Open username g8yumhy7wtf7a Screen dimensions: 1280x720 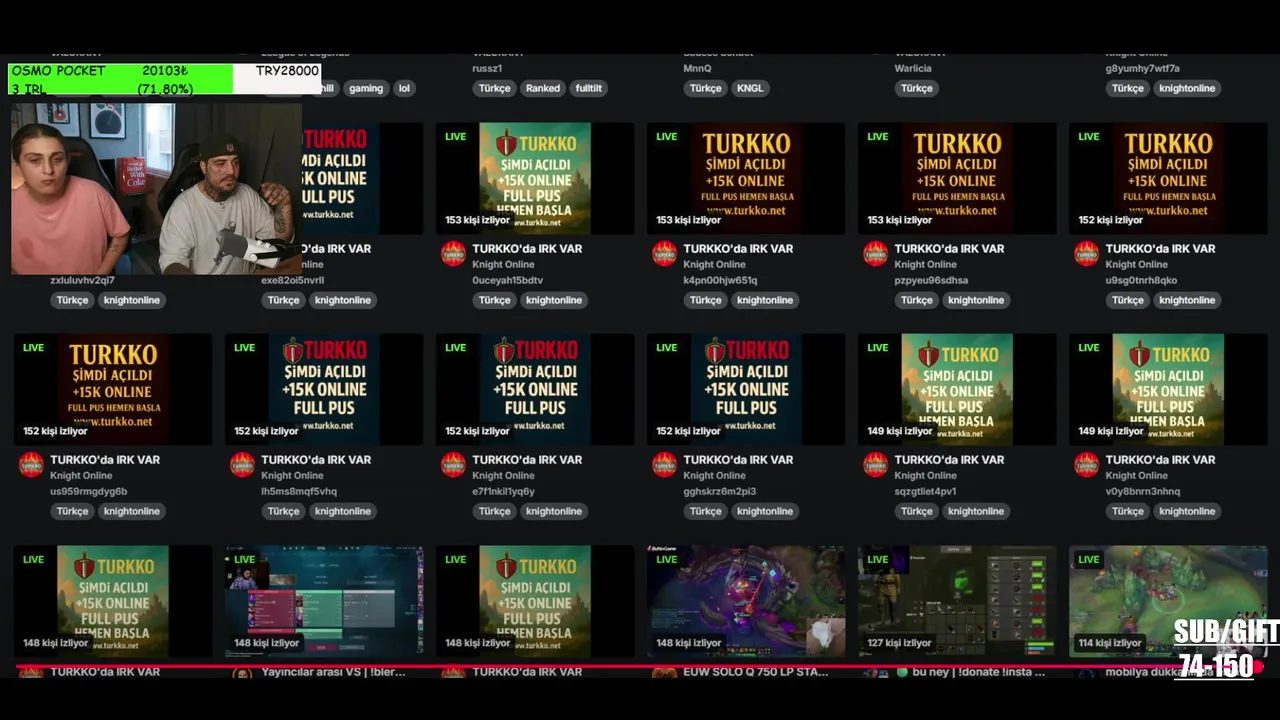click(1142, 69)
